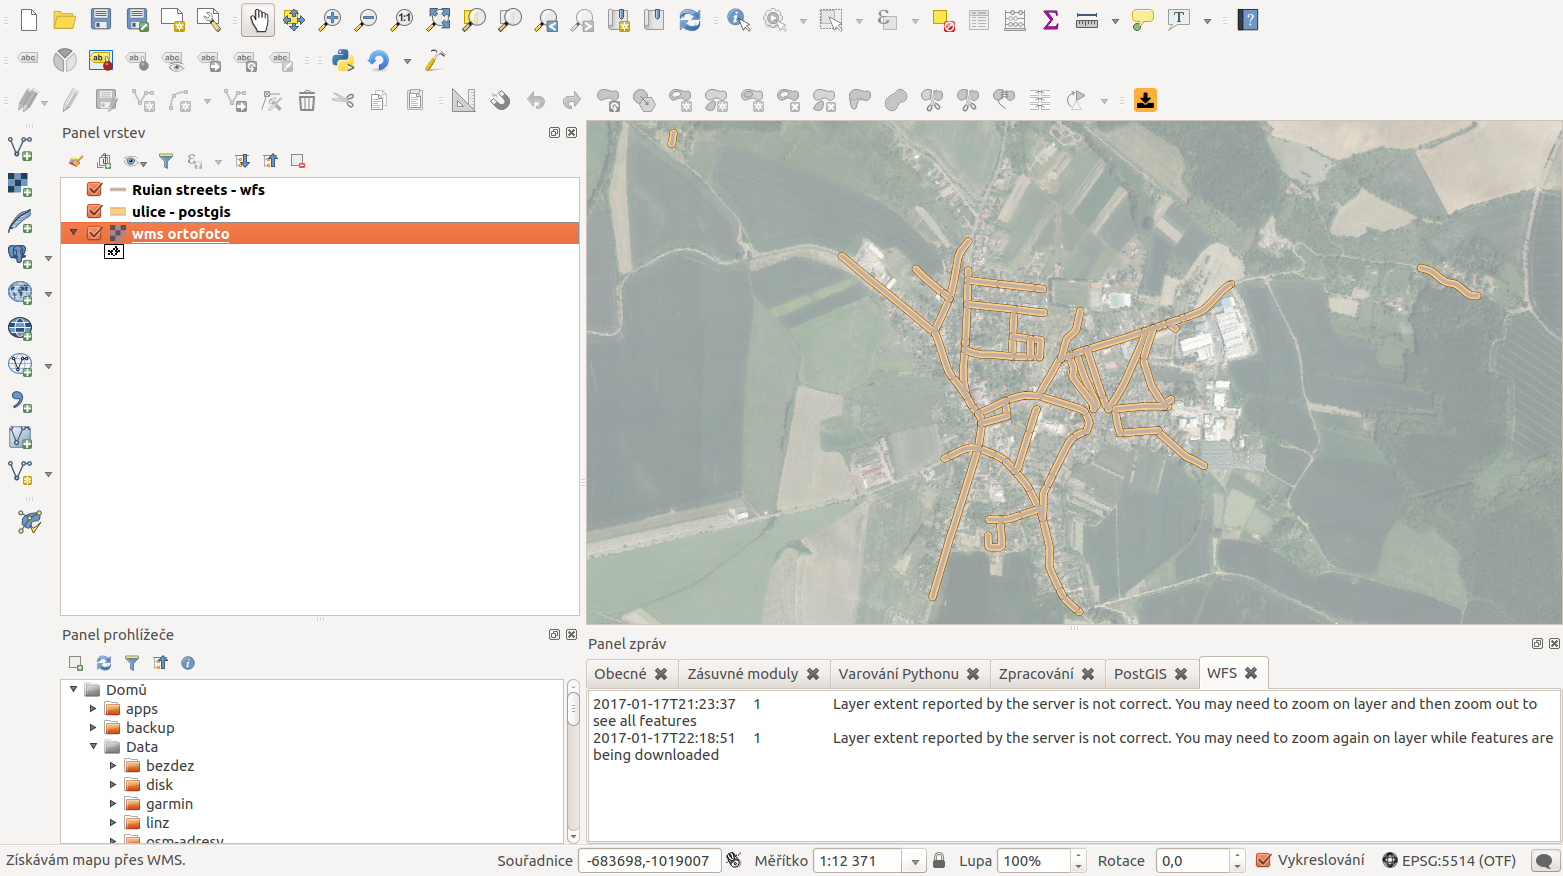Toggle visibility of ulice - postgis layer
Image resolution: width=1563 pixels, height=876 pixels.
[95, 211]
